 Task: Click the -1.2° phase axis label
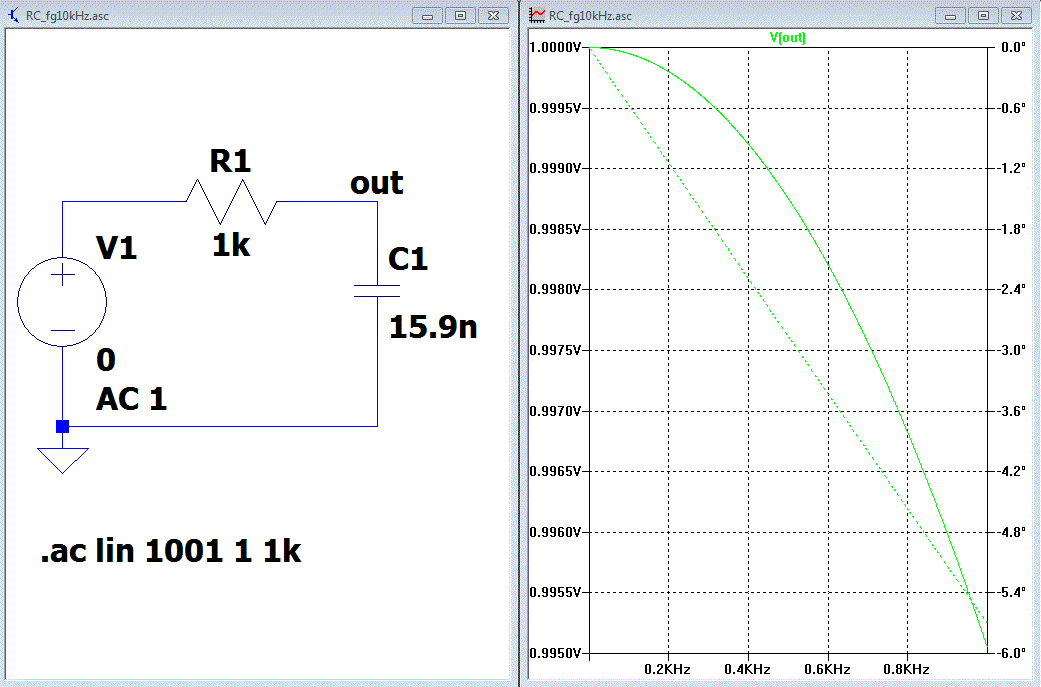coord(1011,168)
